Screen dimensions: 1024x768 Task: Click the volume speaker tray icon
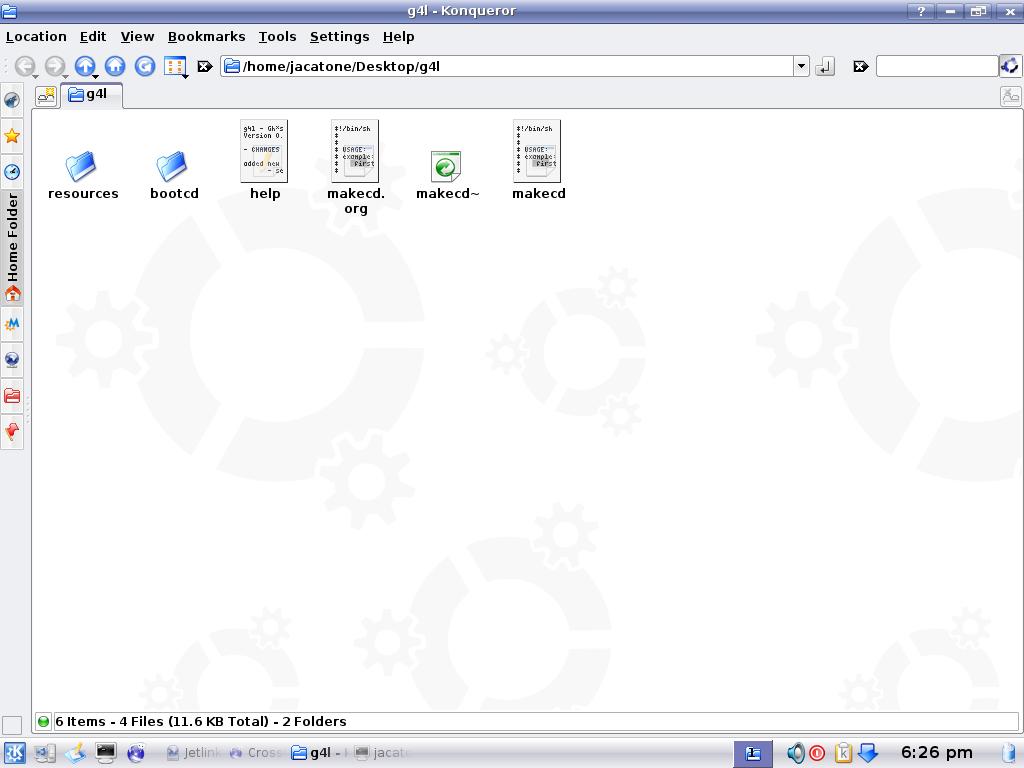[x=795, y=753]
